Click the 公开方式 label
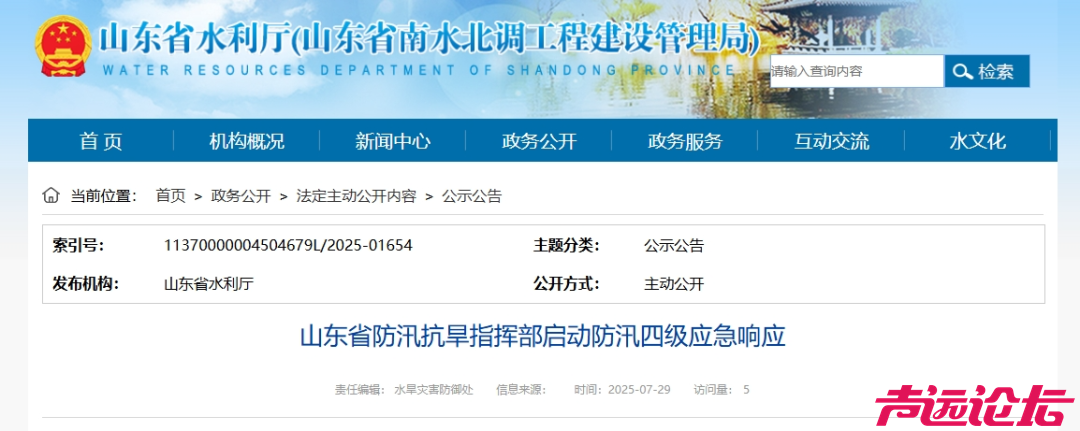 coord(566,284)
